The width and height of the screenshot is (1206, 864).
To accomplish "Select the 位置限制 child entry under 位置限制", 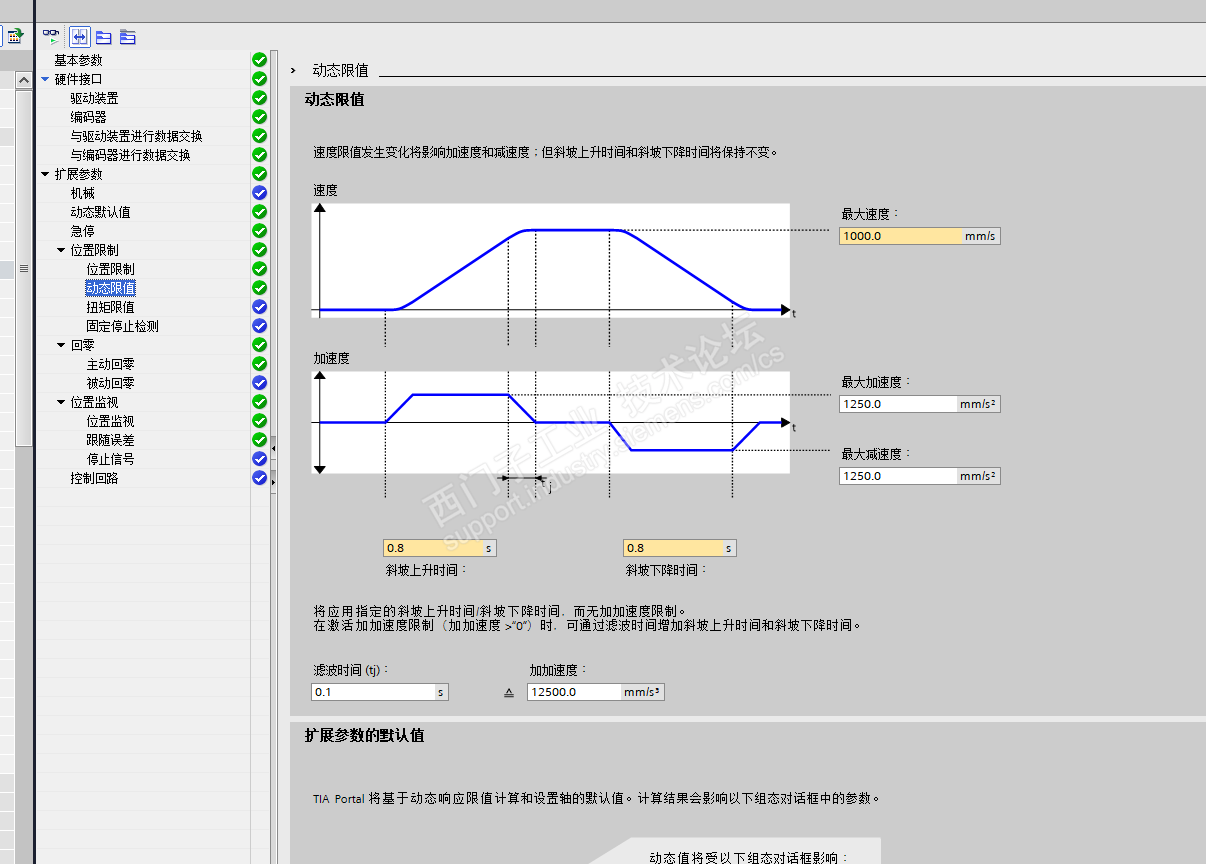I will coord(110,269).
